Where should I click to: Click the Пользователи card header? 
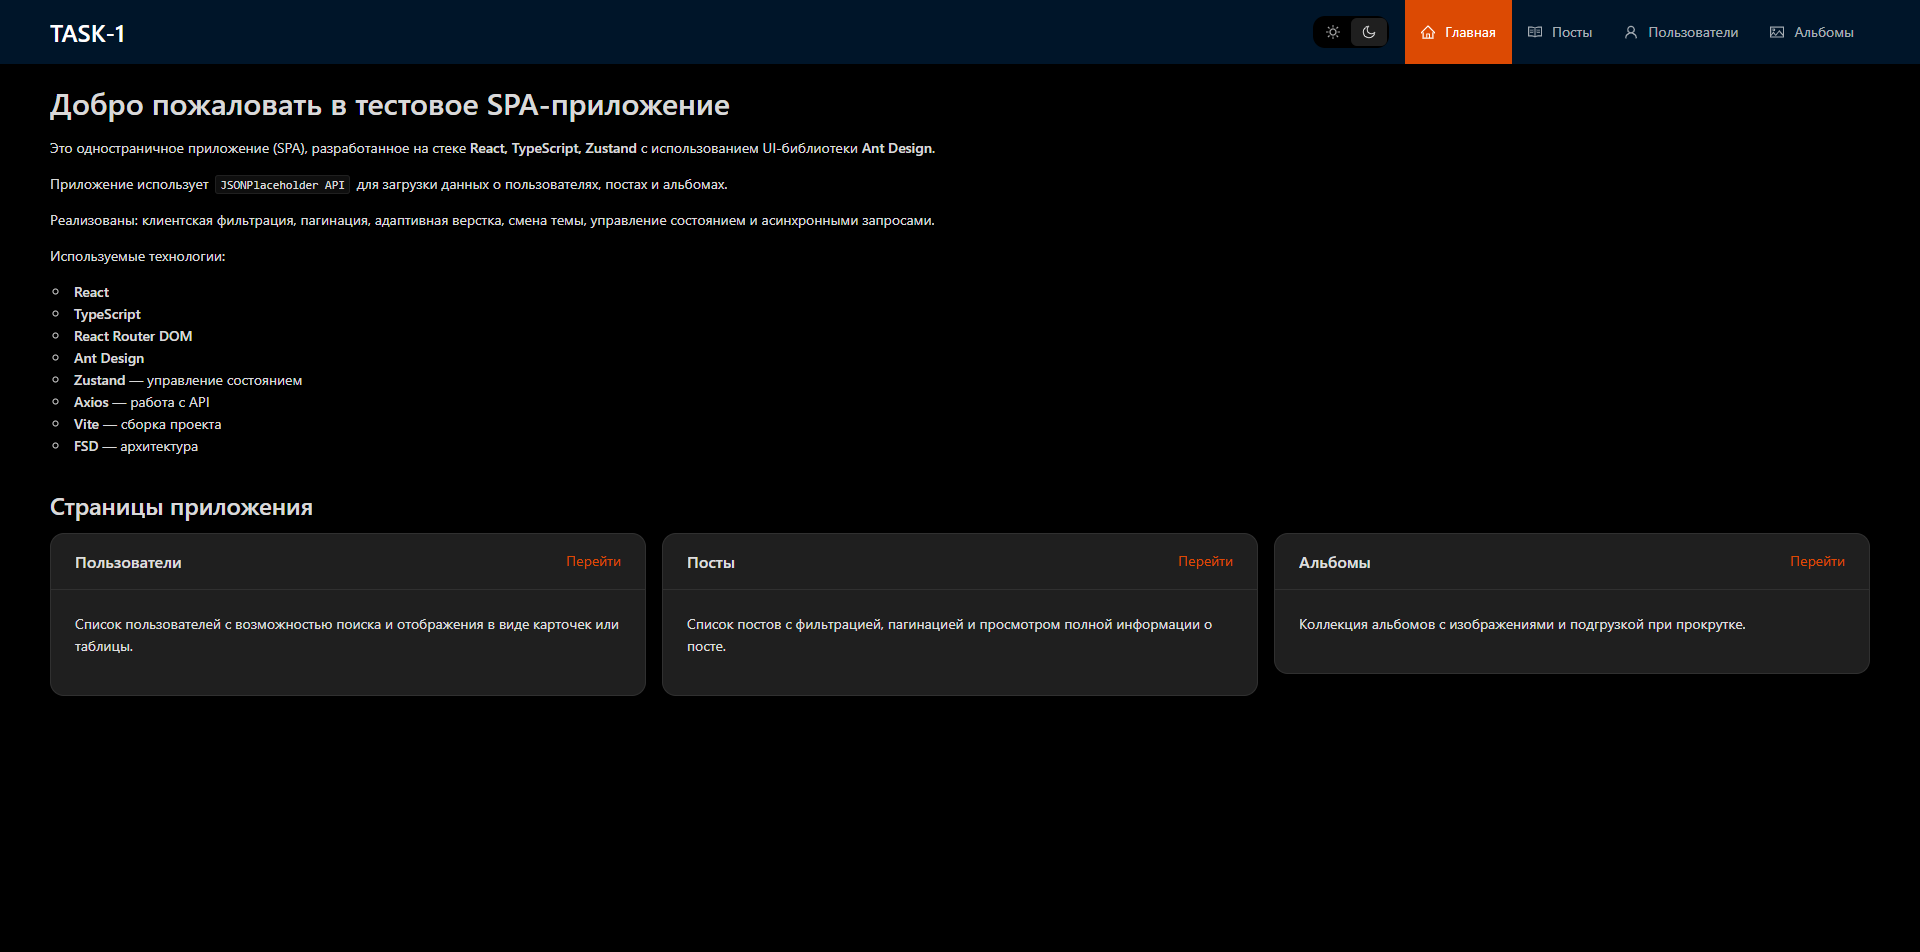[x=128, y=562]
